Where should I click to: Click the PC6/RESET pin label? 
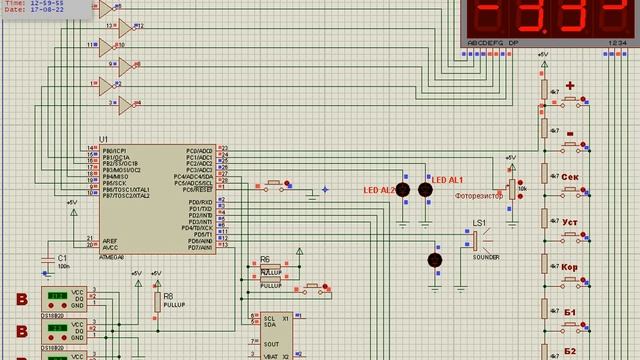(198, 190)
